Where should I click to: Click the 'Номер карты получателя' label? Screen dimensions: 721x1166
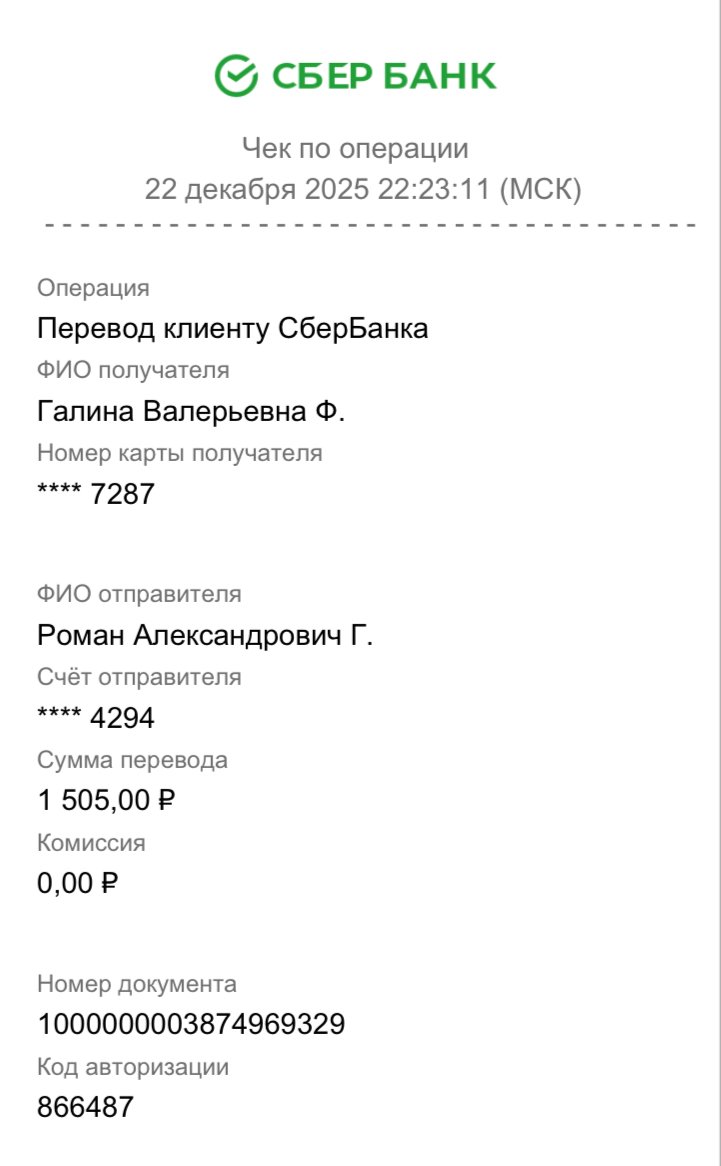pos(180,453)
